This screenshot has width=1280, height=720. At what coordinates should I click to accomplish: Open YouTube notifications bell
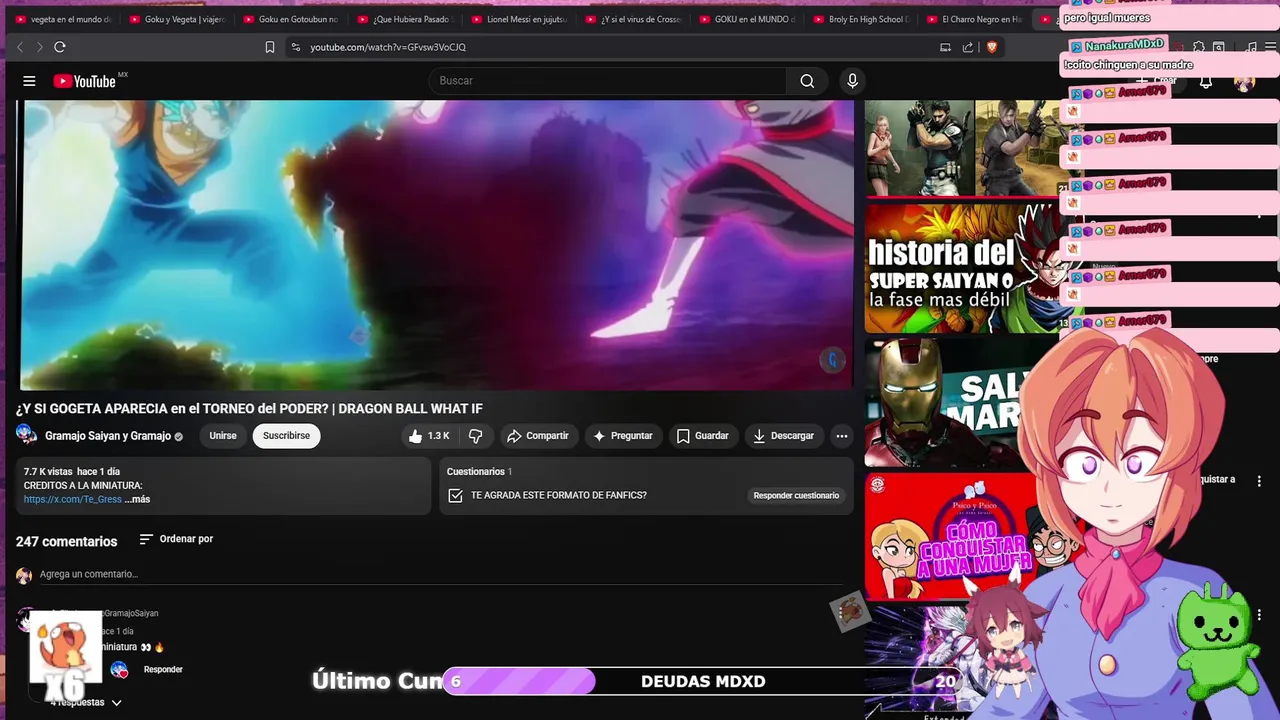(1206, 81)
